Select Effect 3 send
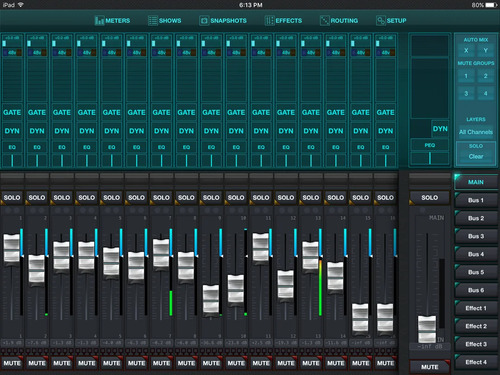Screen dimensions: 500x375 coord(476,344)
